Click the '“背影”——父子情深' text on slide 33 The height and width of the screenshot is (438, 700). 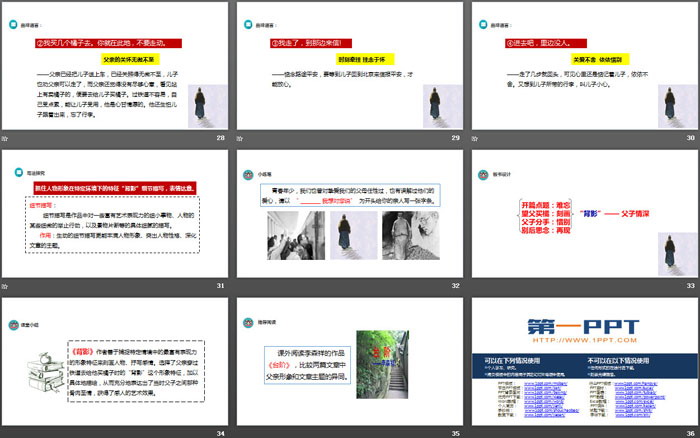[615, 214]
